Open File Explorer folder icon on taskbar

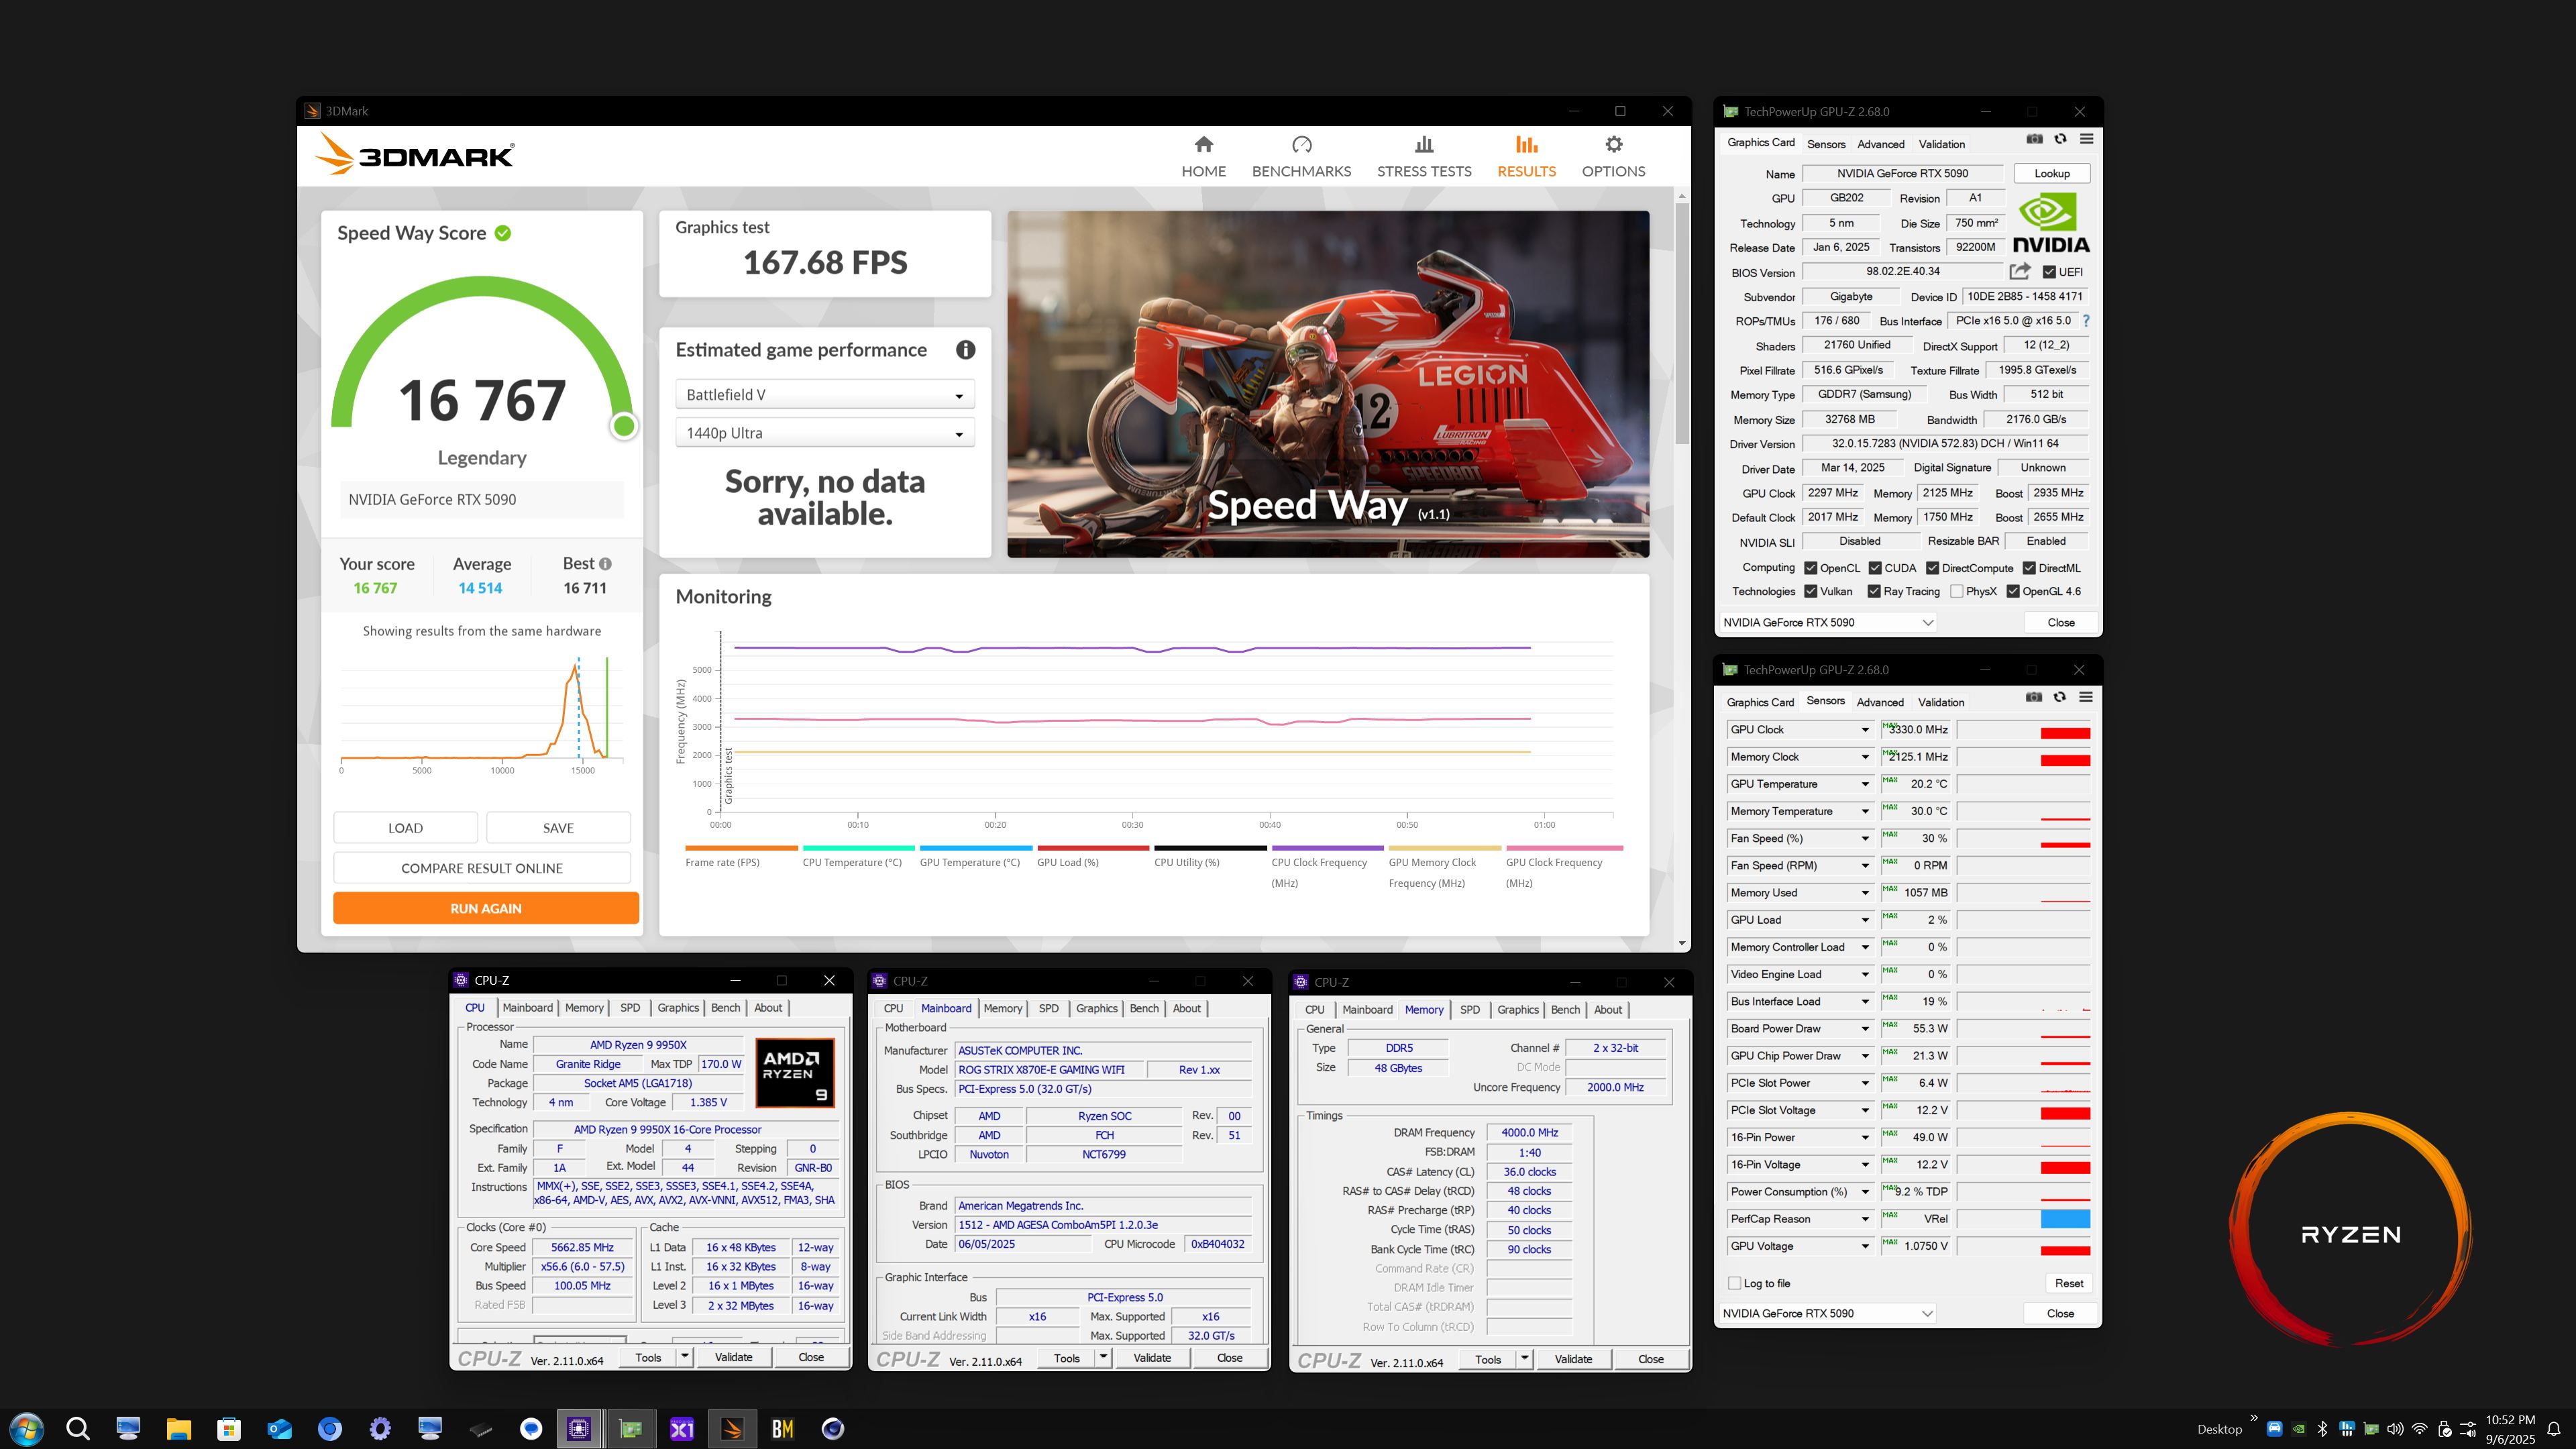[x=178, y=1428]
